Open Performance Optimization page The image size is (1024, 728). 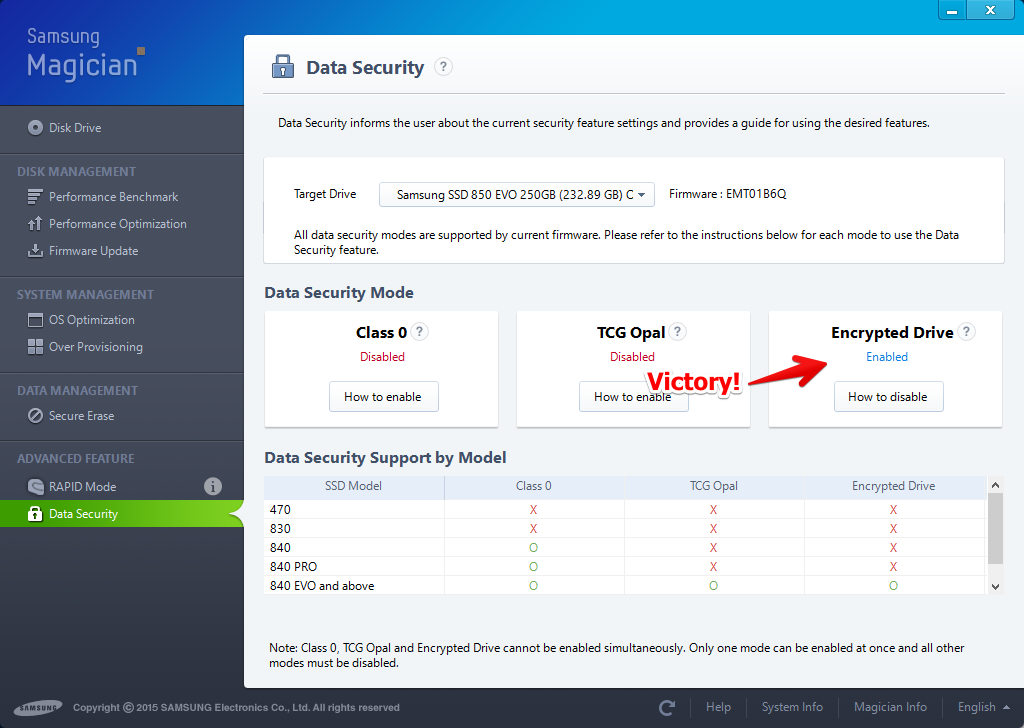click(118, 224)
